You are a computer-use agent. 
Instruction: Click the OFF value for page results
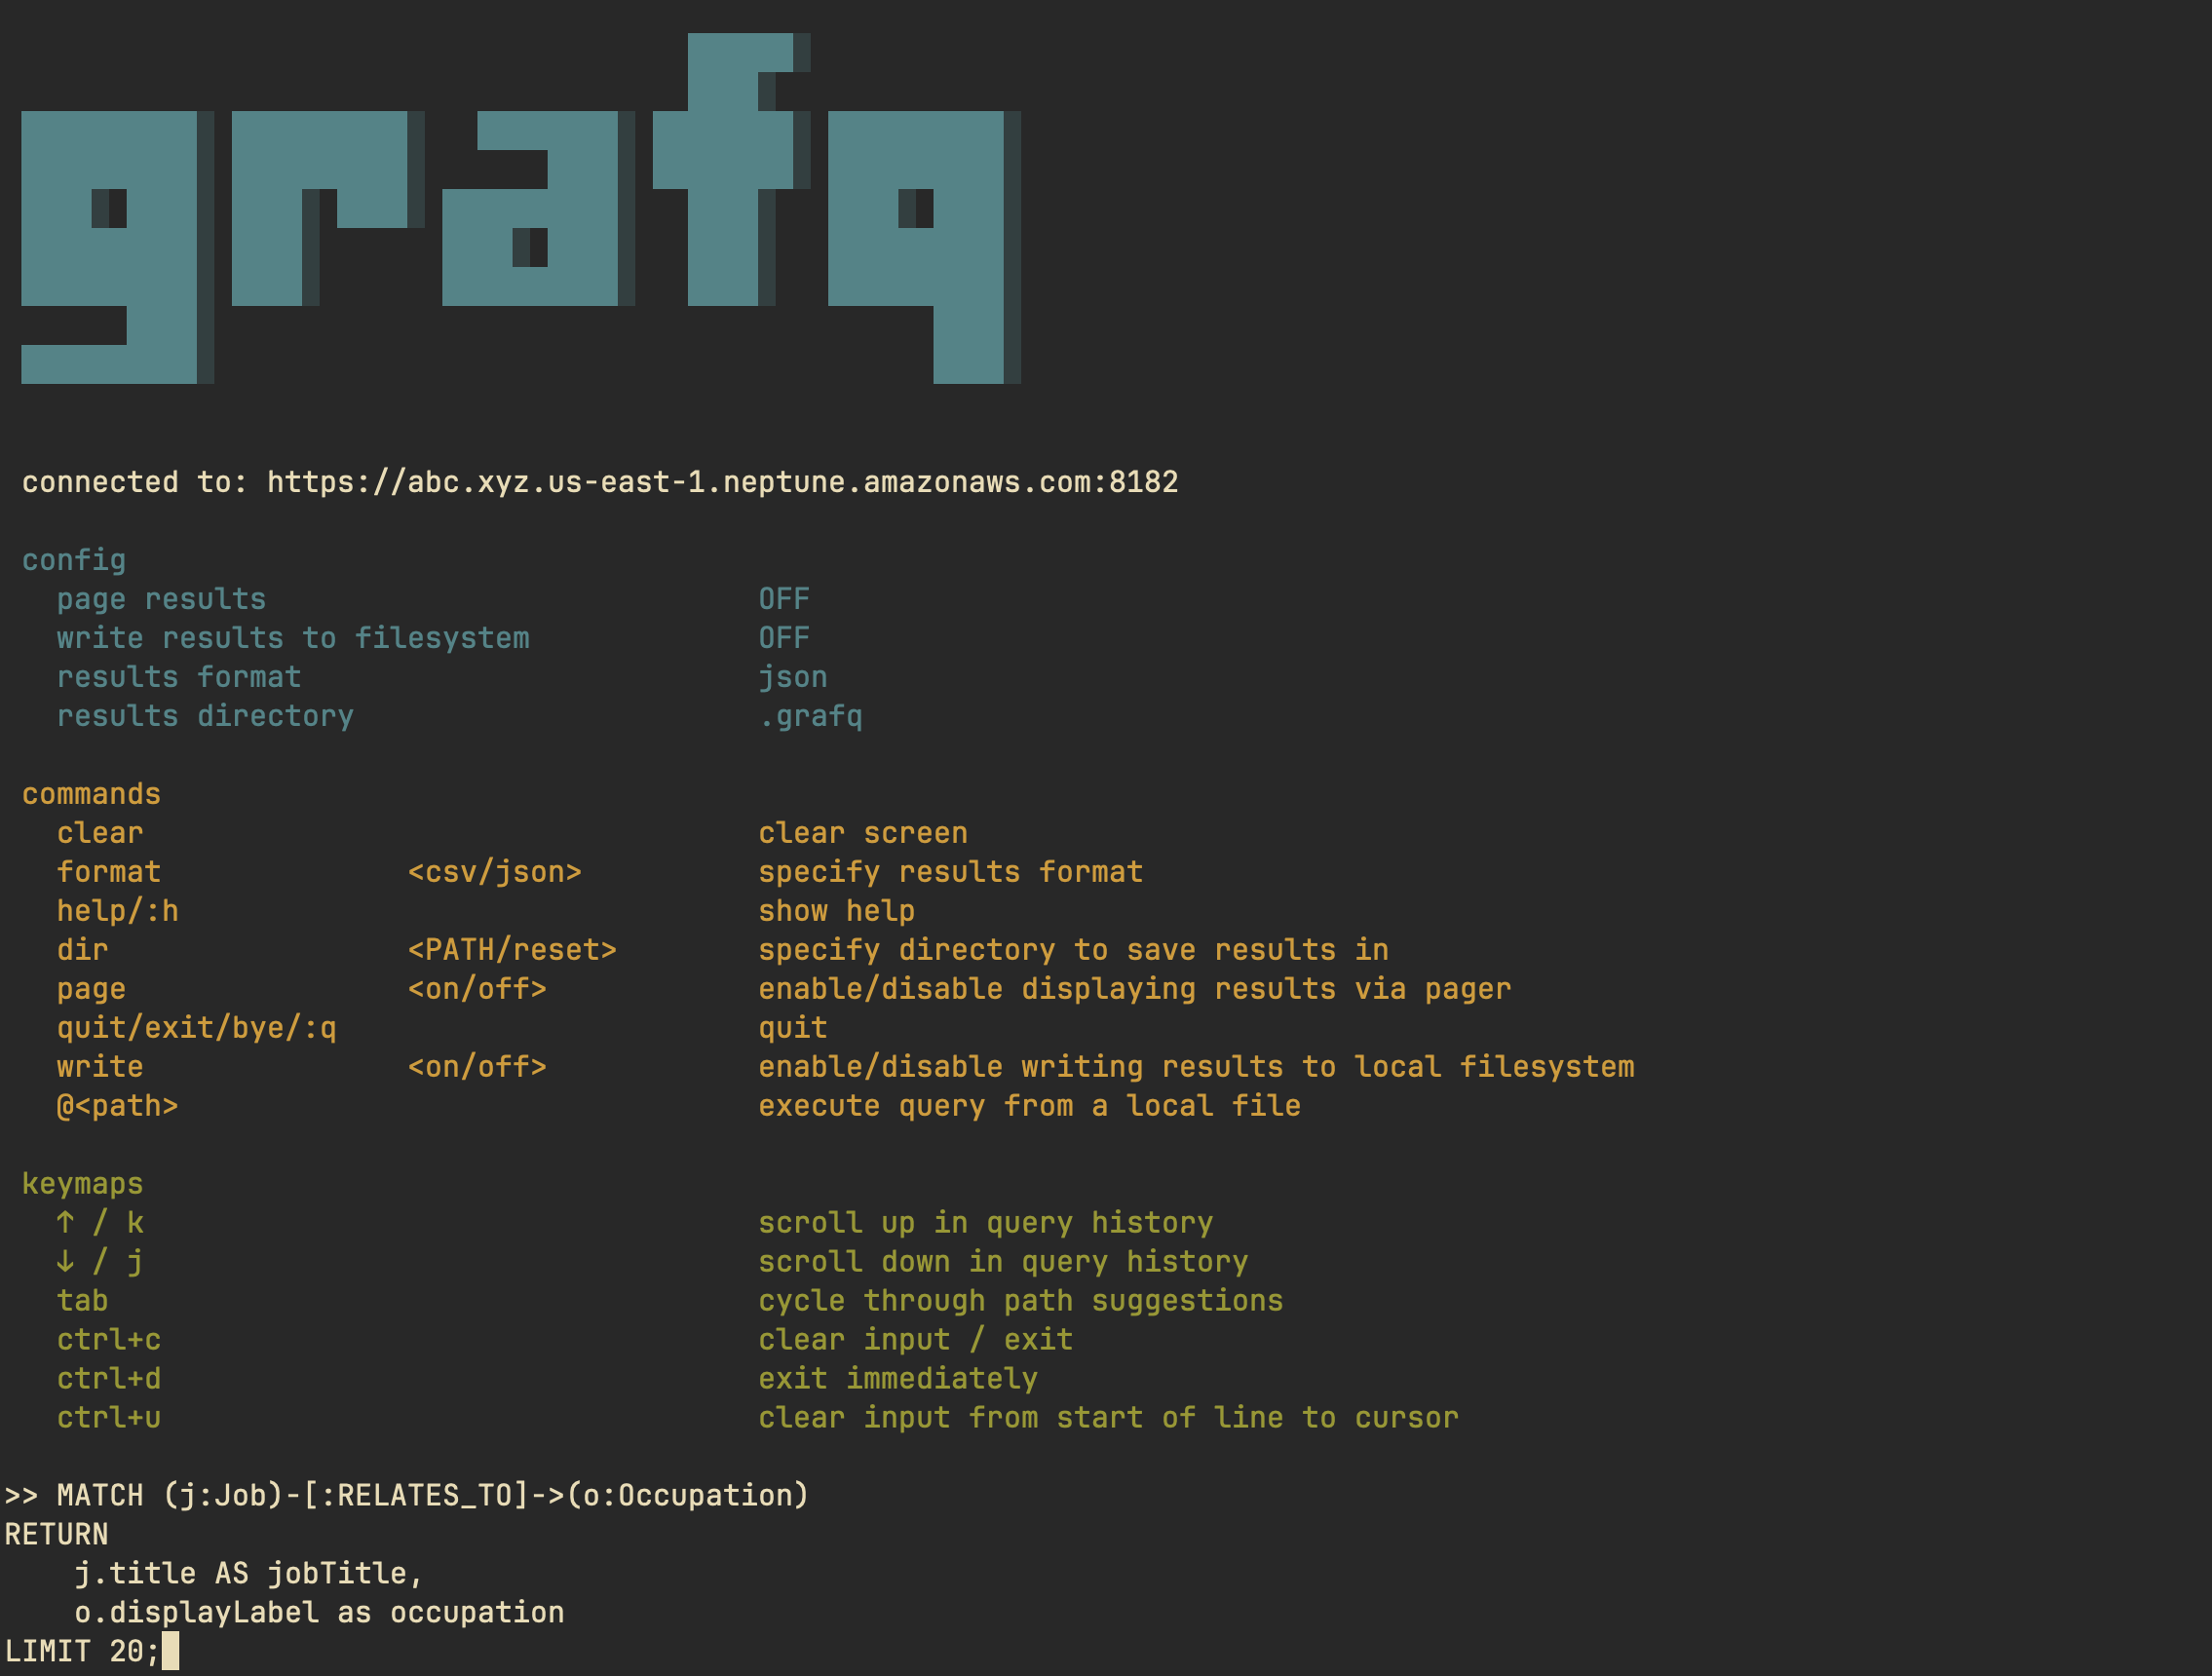tap(783, 598)
